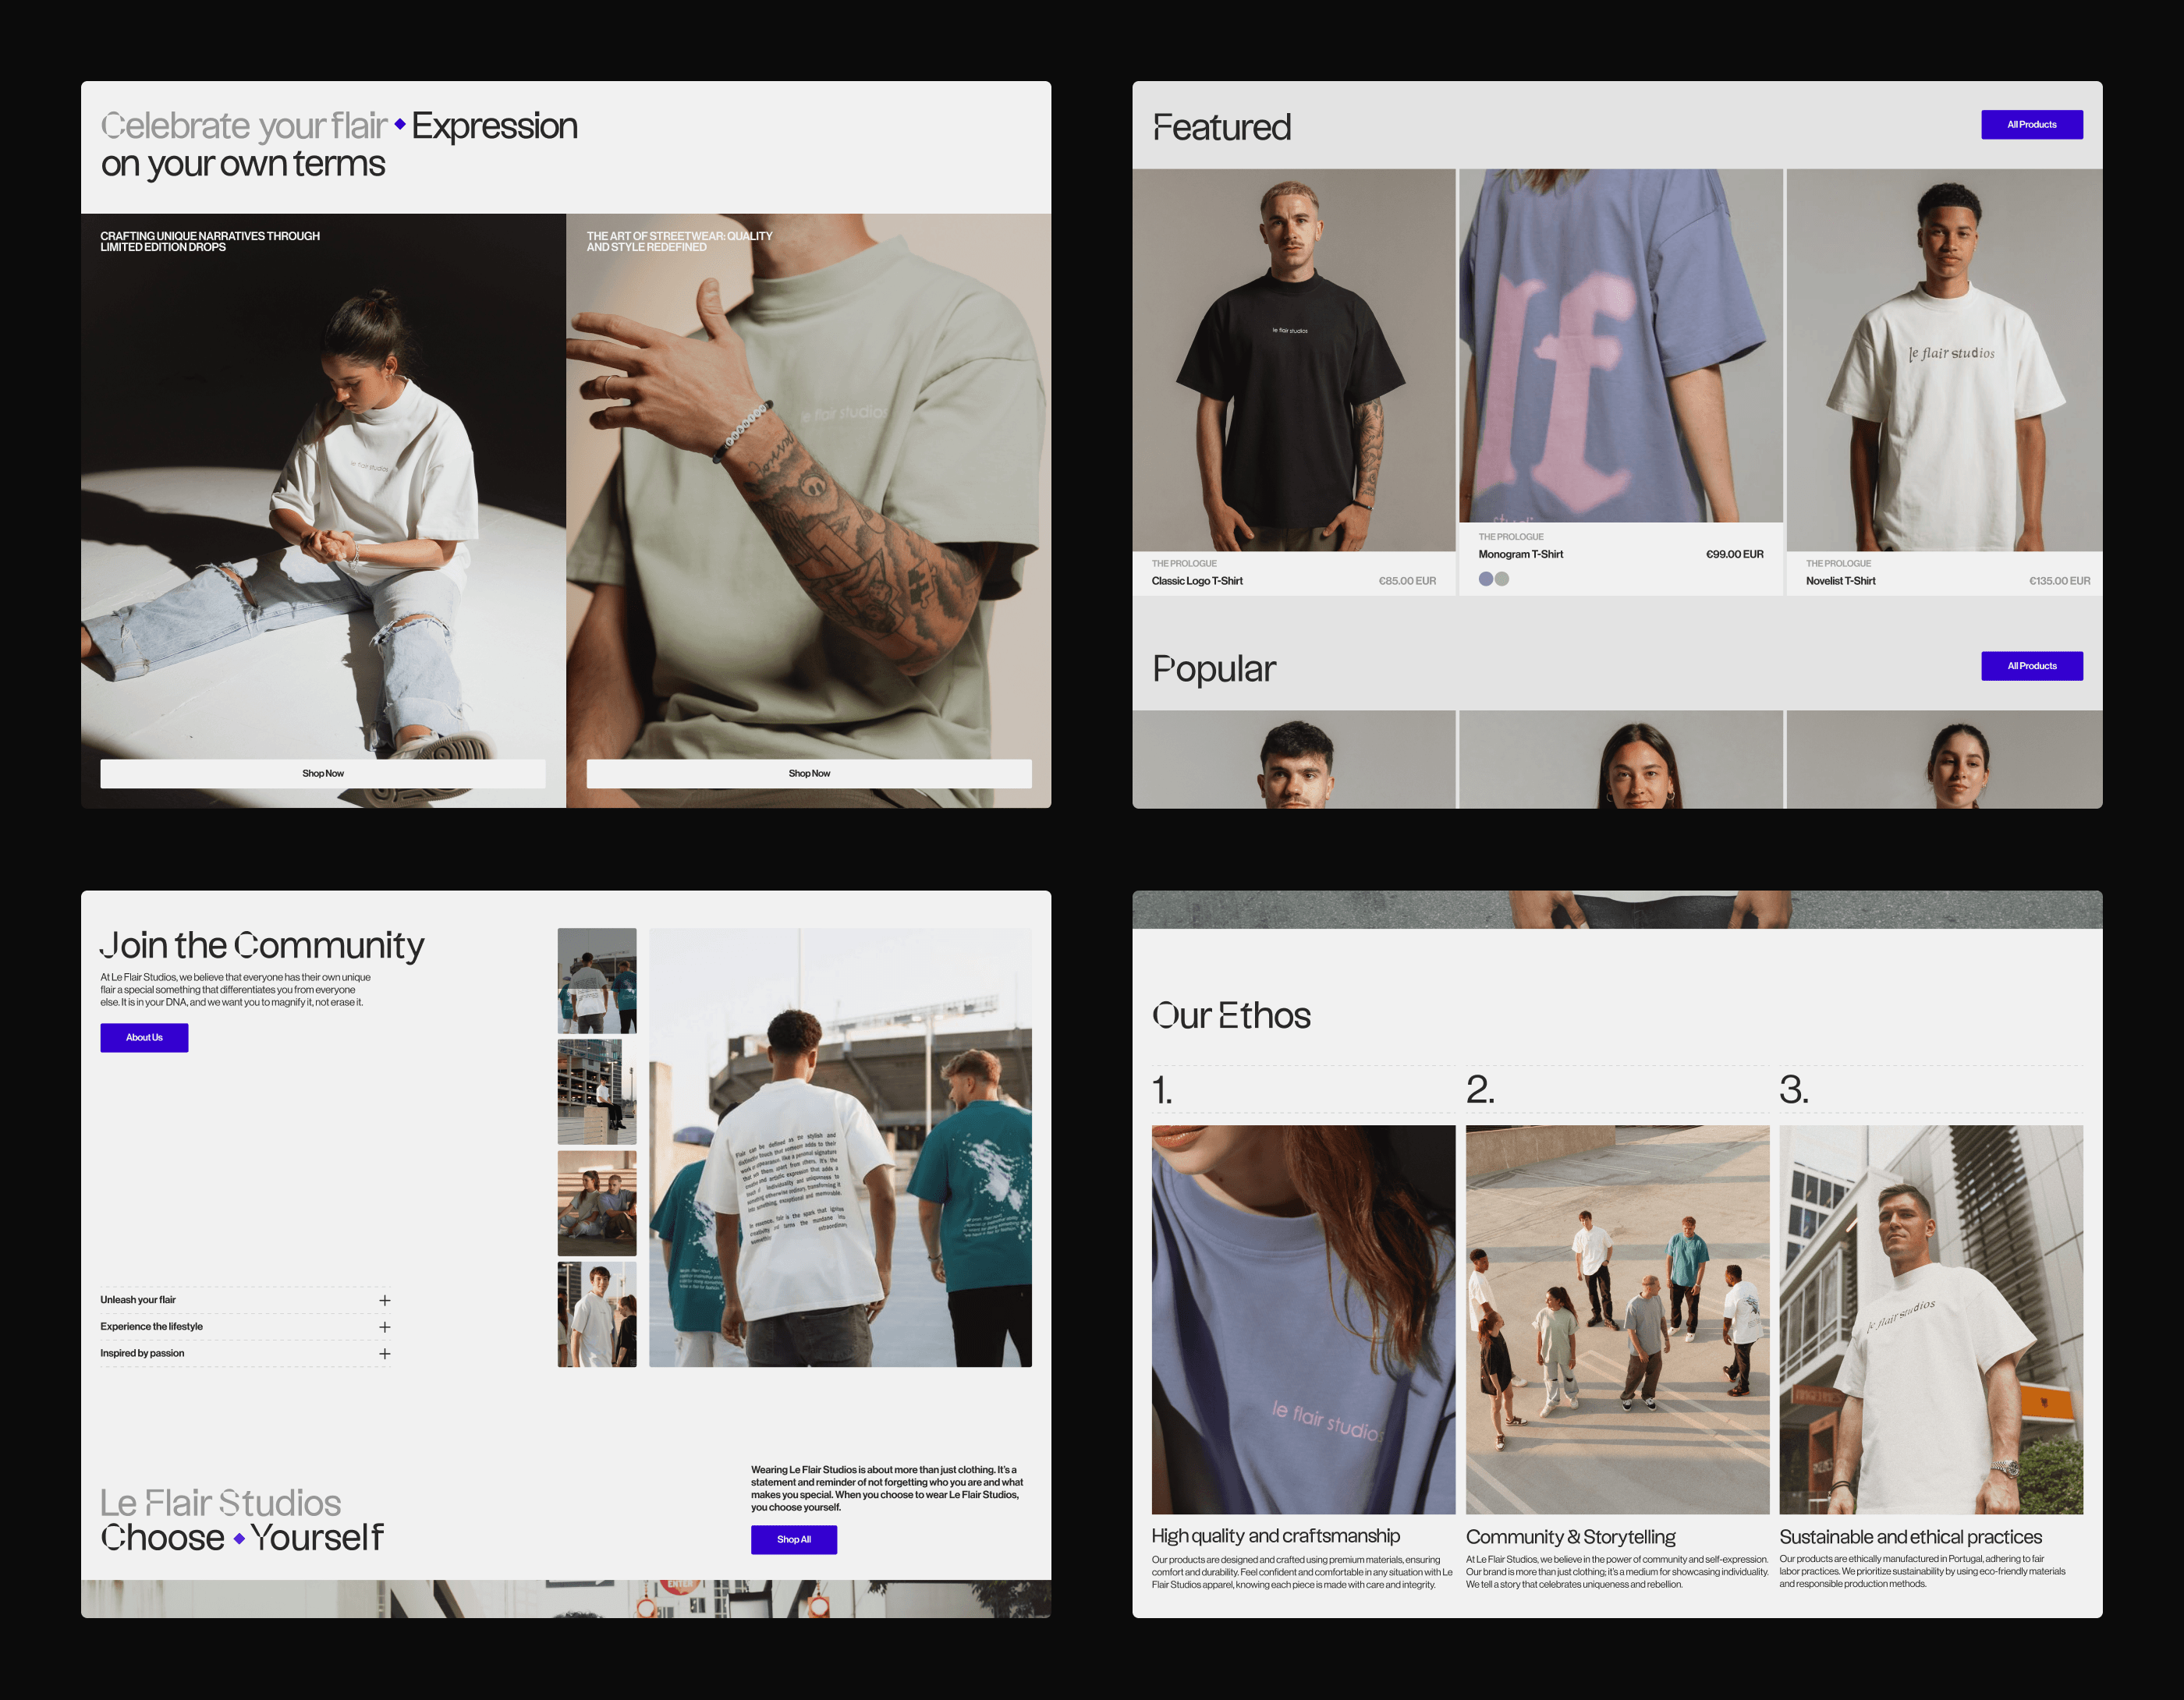2184x1700 pixels.
Task: Open the Classic Logo T-Shirt product link
Action: [1197, 581]
